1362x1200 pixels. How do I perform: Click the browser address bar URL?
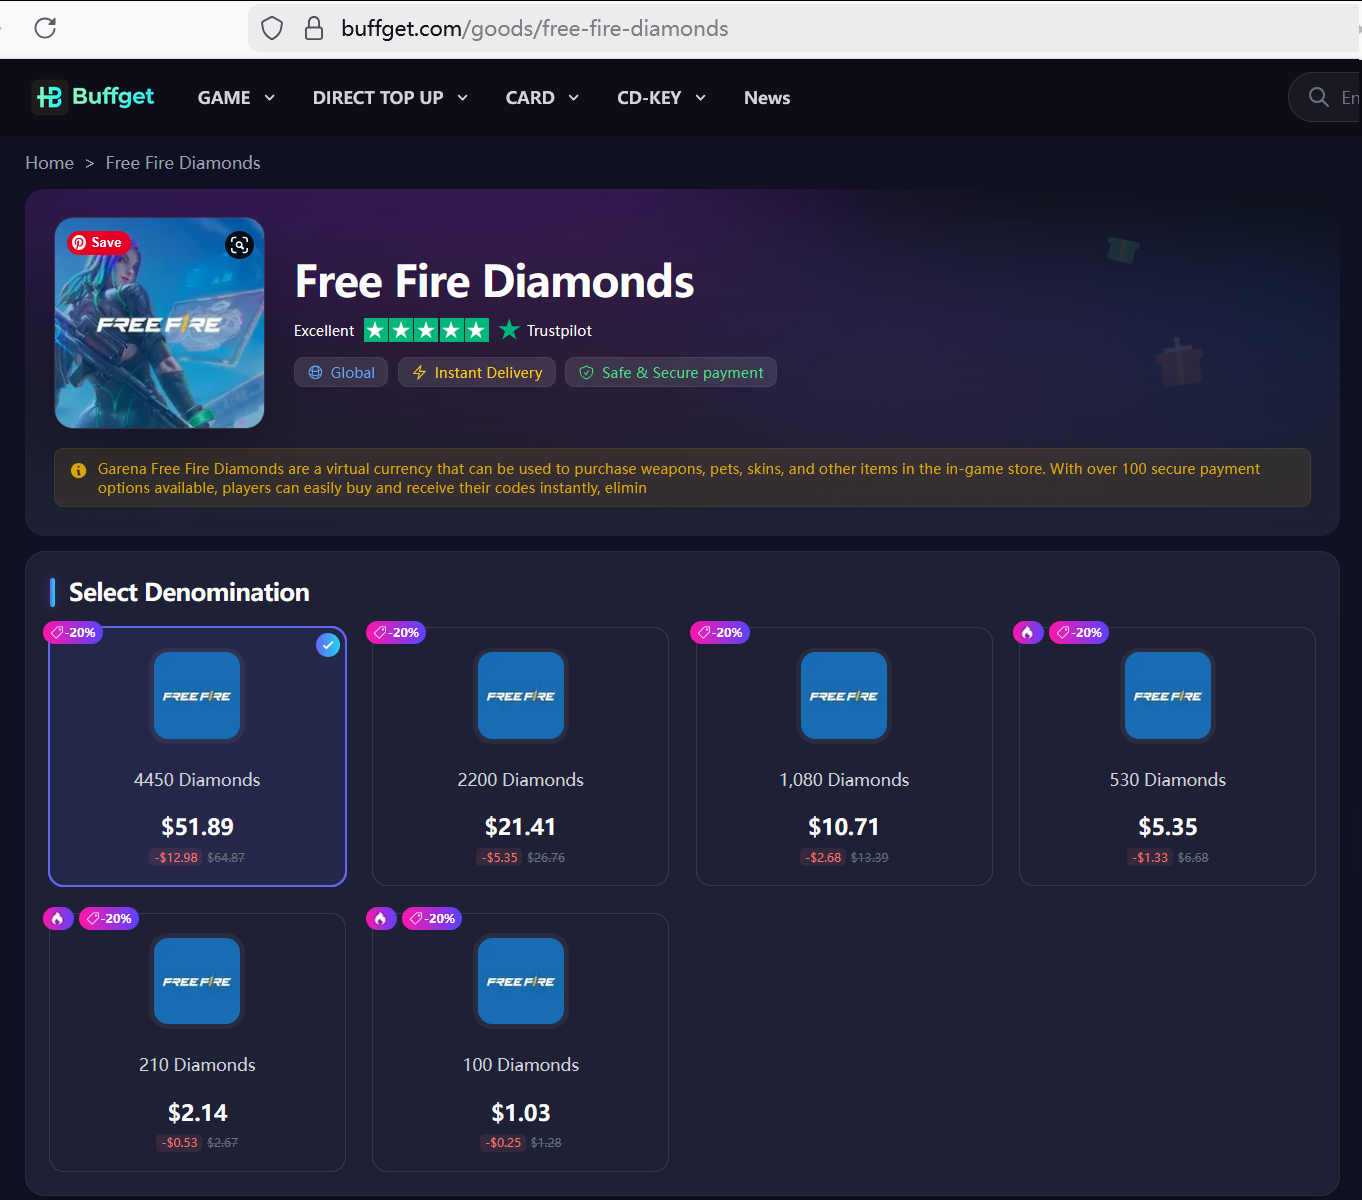[x=534, y=28]
